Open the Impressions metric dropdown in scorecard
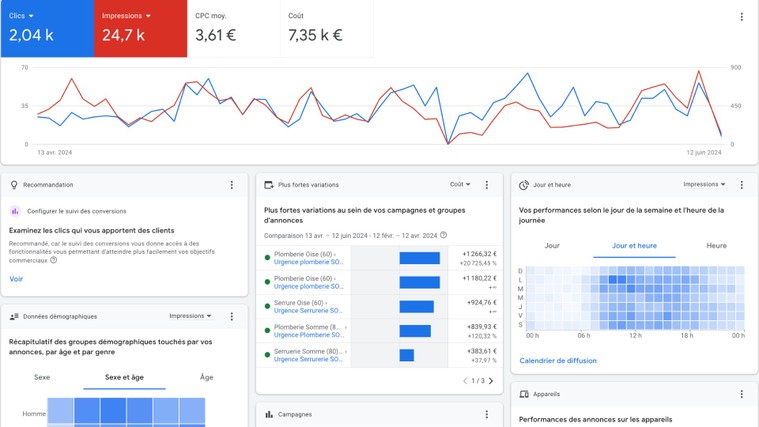 click(126, 16)
